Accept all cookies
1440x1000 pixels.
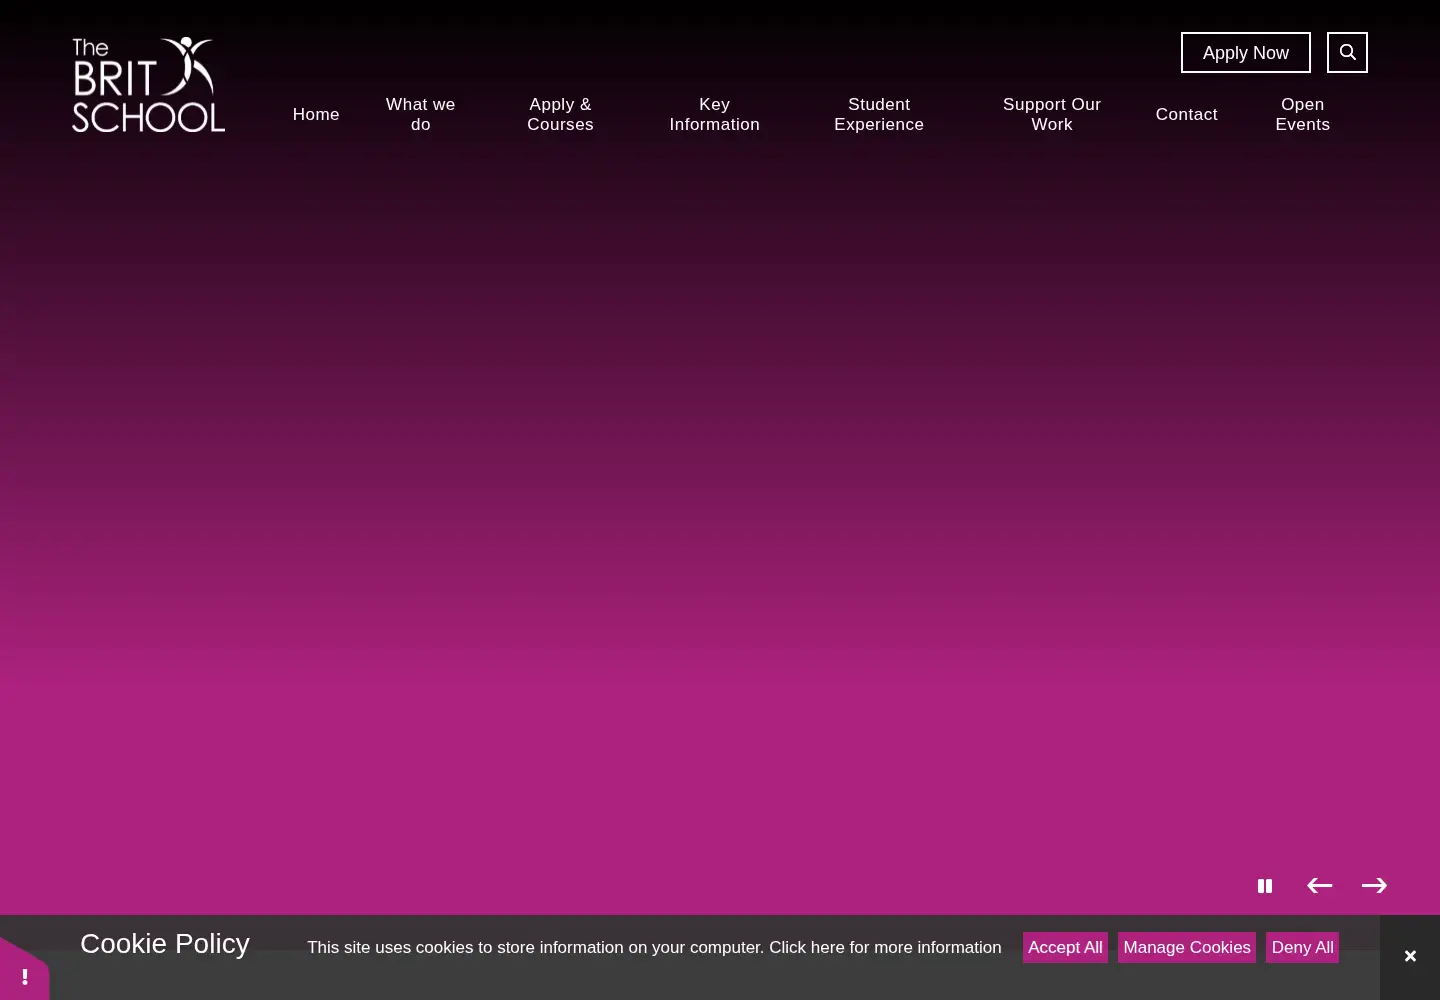1065,947
